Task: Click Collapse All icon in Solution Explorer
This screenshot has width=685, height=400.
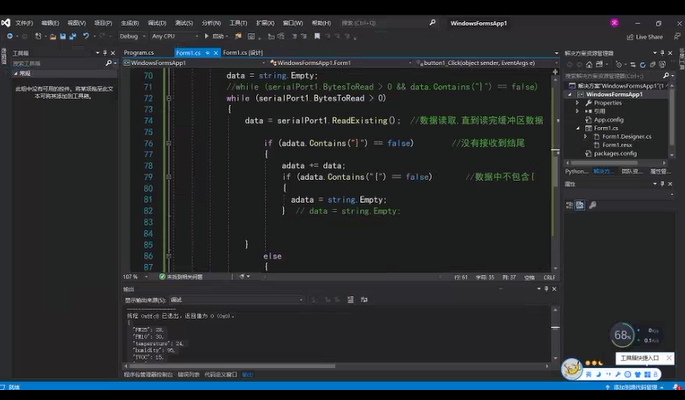Action: click(x=652, y=65)
